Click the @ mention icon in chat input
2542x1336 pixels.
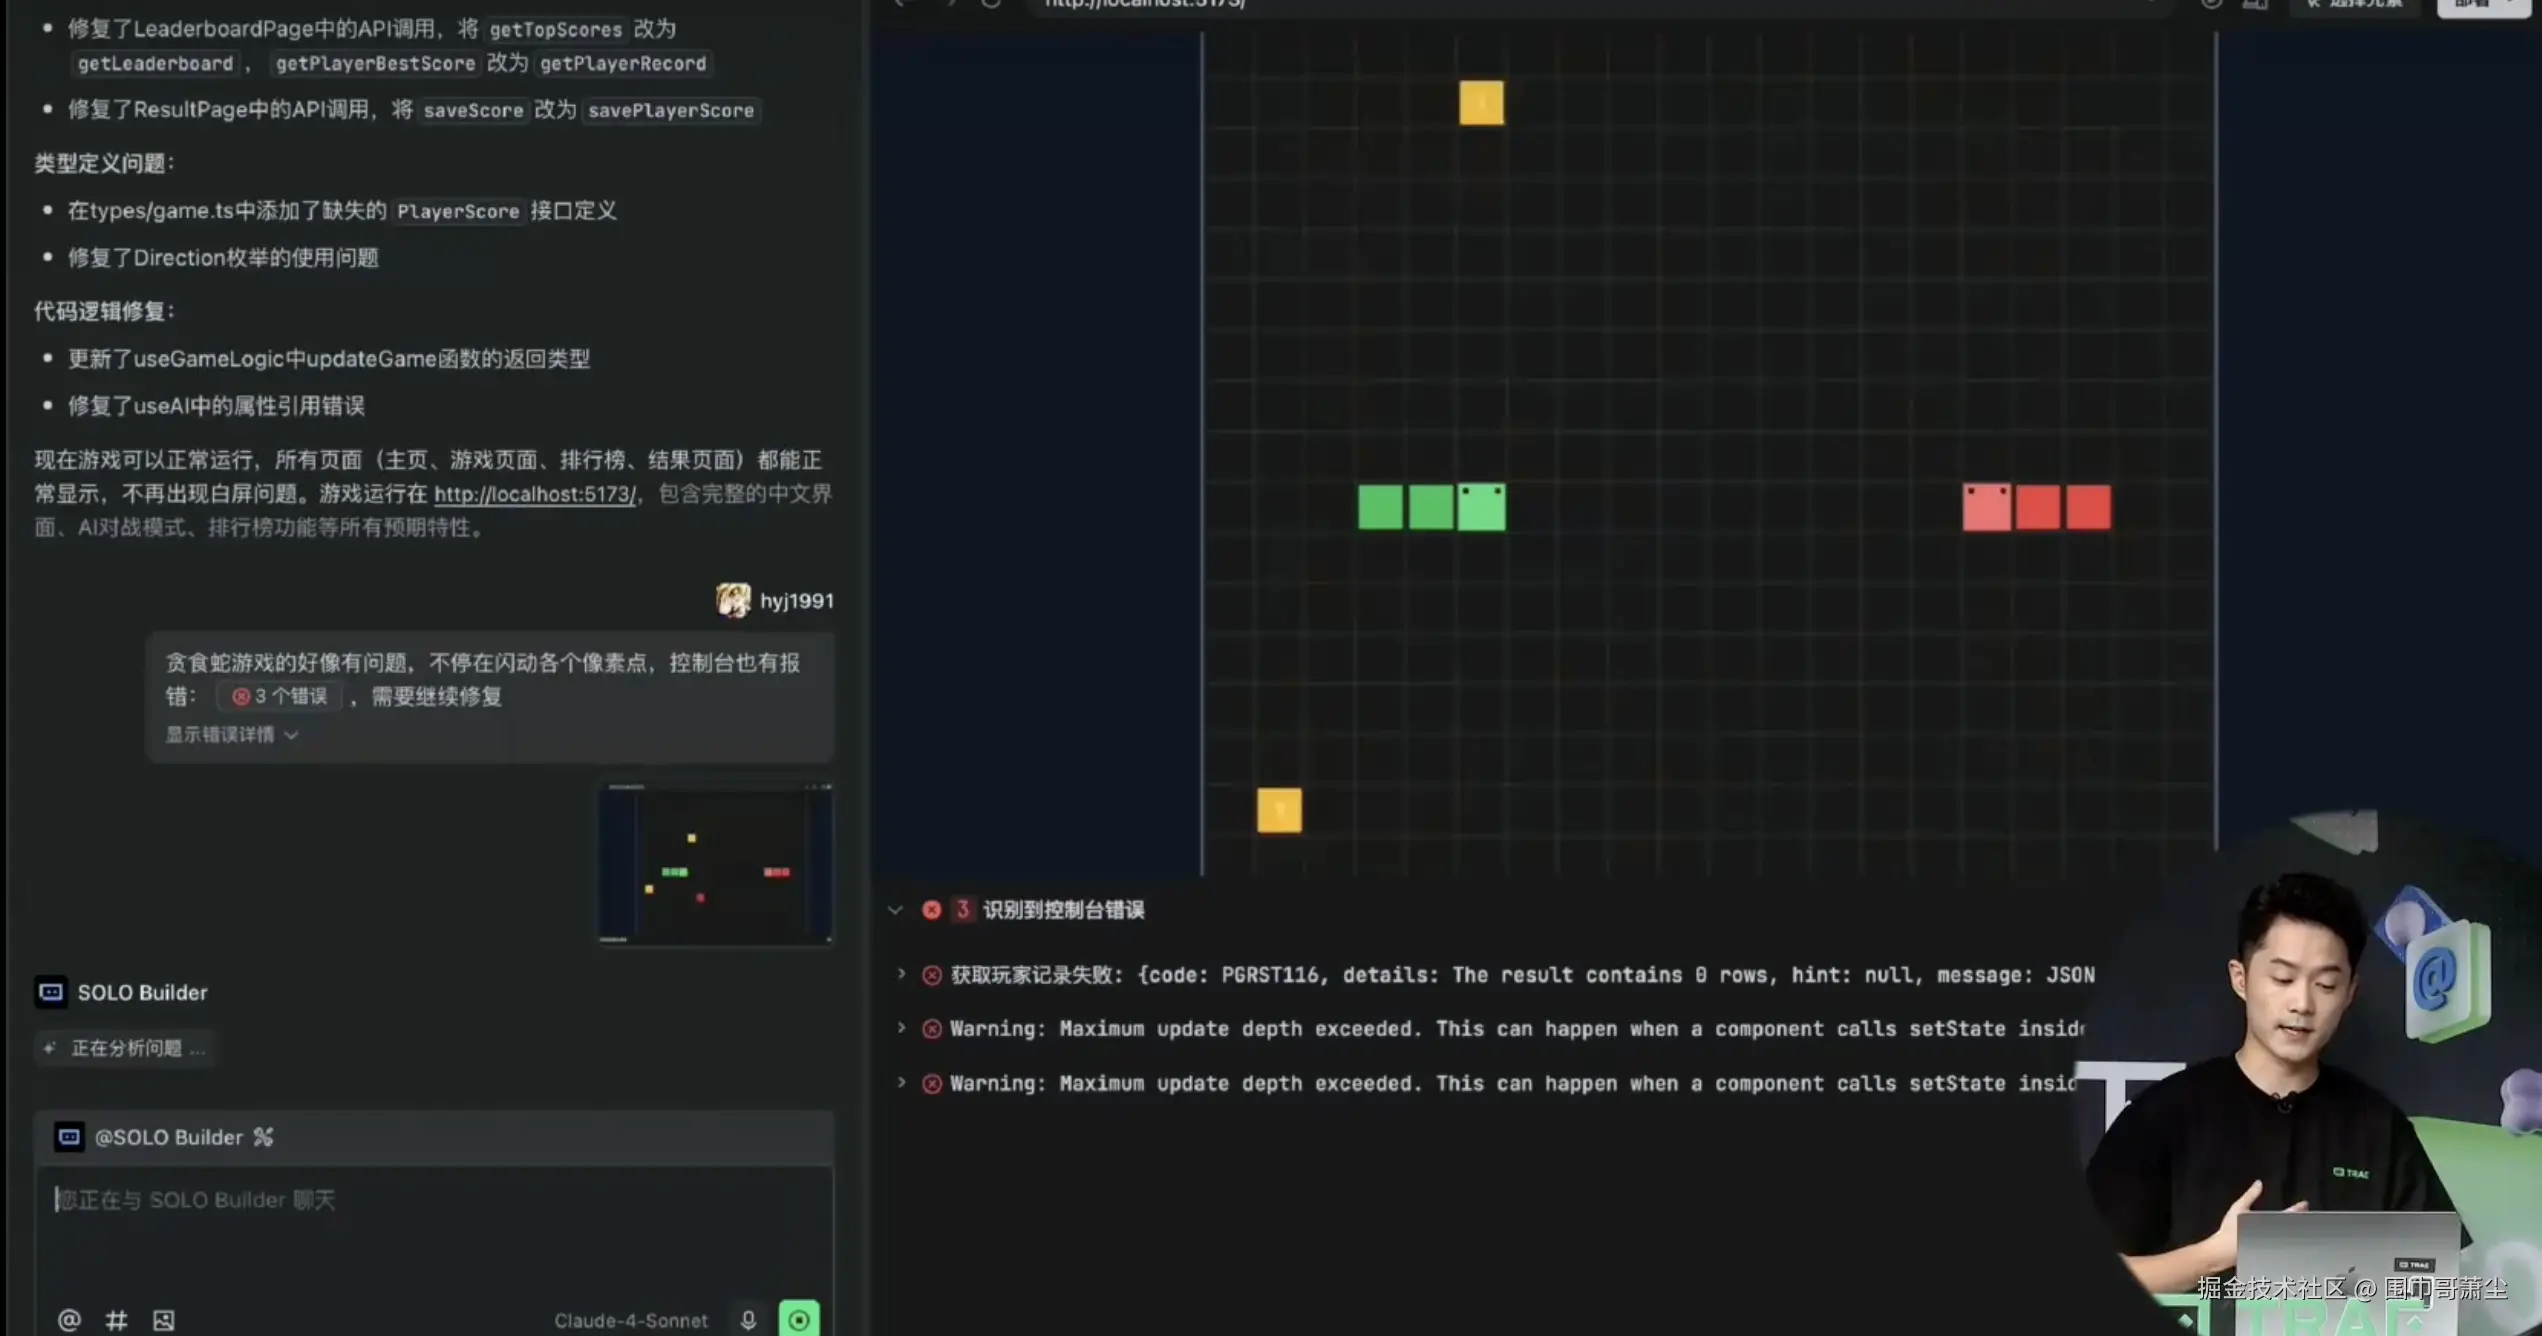pyautogui.click(x=69, y=1320)
